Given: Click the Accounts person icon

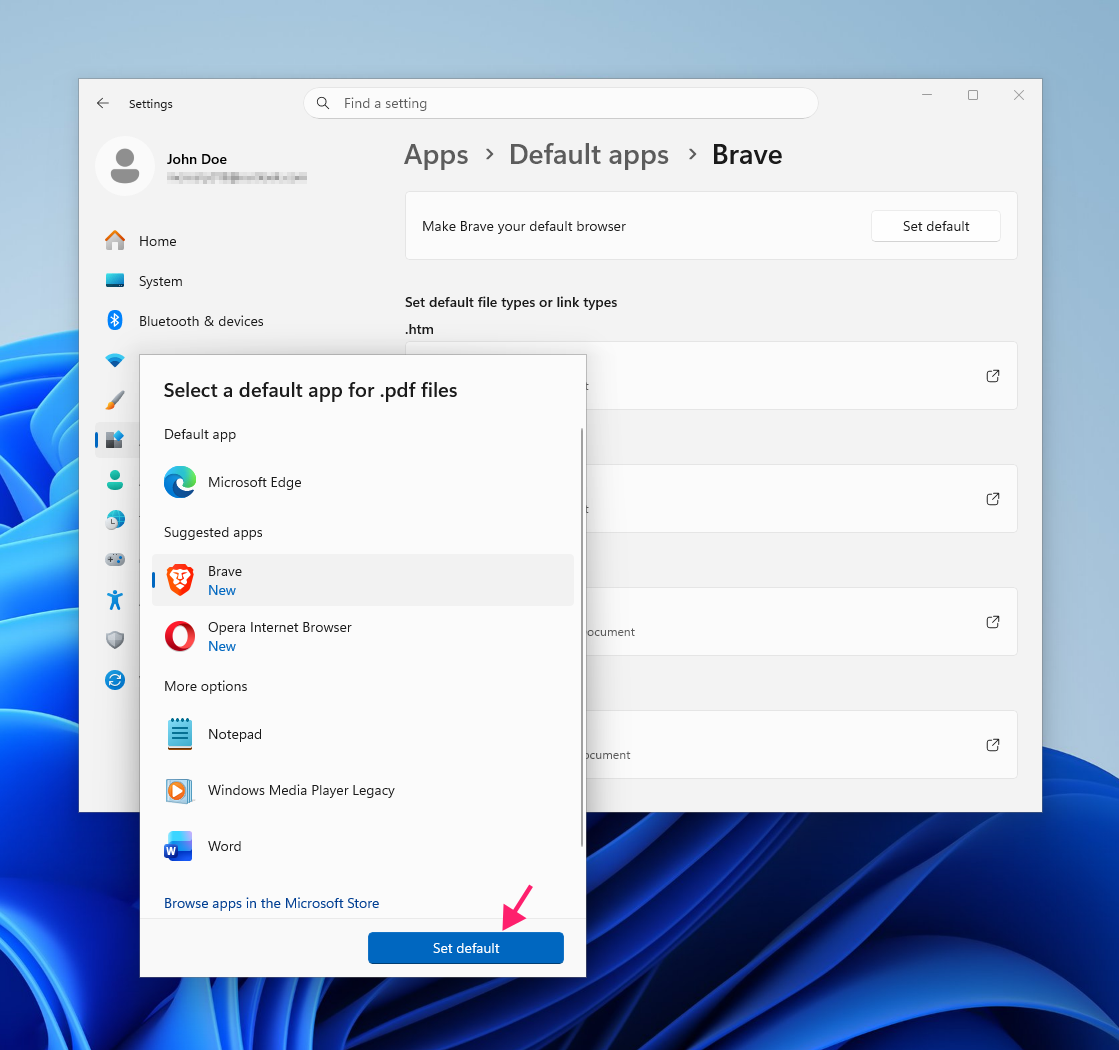Looking at the screenshot, I should (115, 480).
